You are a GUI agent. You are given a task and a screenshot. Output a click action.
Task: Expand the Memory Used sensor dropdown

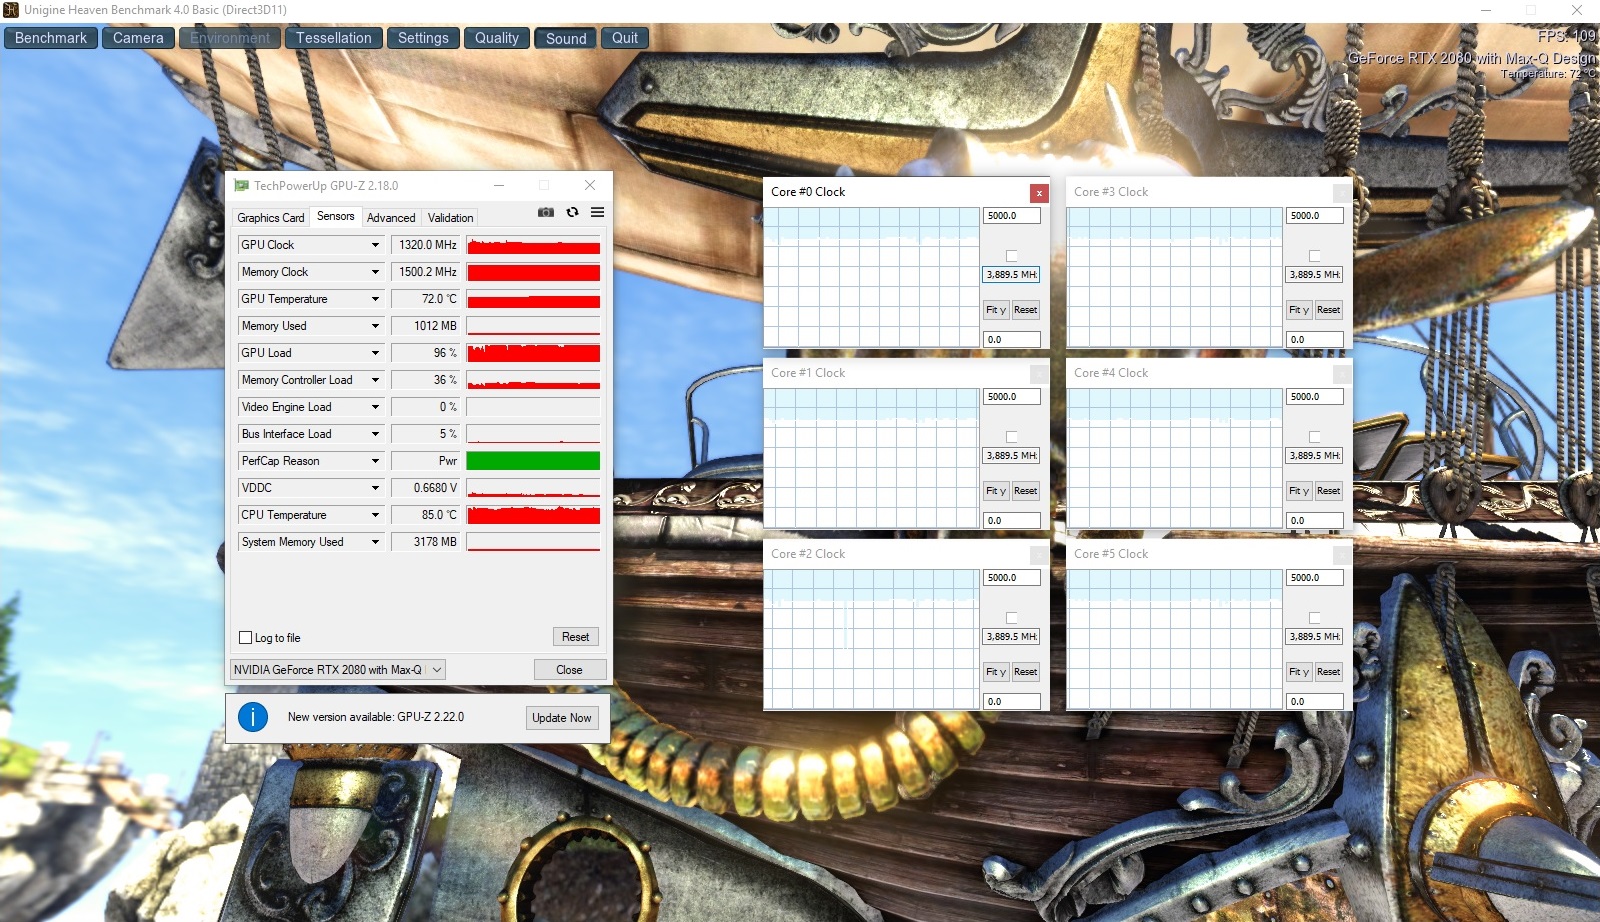(x=376, y=326)
